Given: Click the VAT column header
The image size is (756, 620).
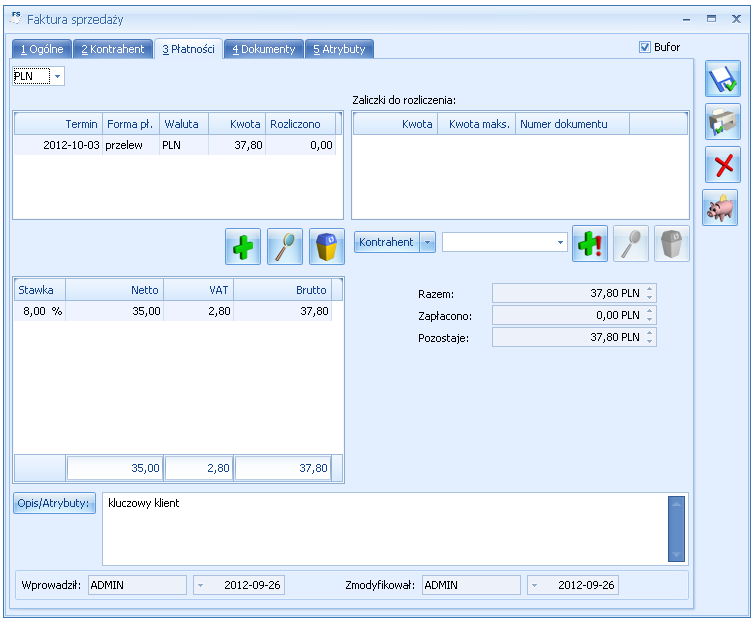Looking at the screenshot, I should click(x=199, y=290).
